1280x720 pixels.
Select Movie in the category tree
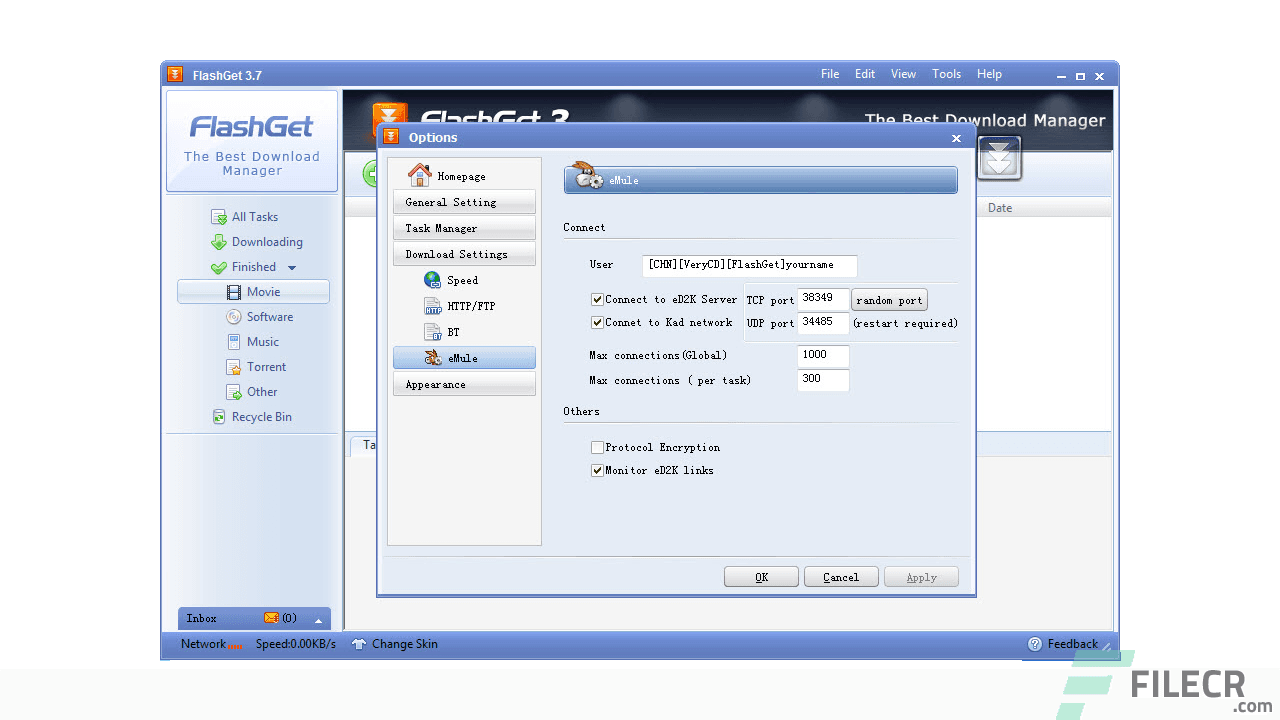click(x=253, y=292)
